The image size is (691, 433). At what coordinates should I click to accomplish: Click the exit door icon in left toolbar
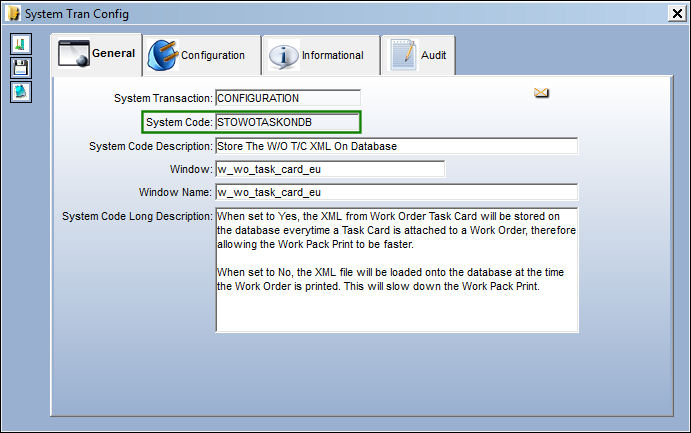pyautogui.click(x=21, y=44)
